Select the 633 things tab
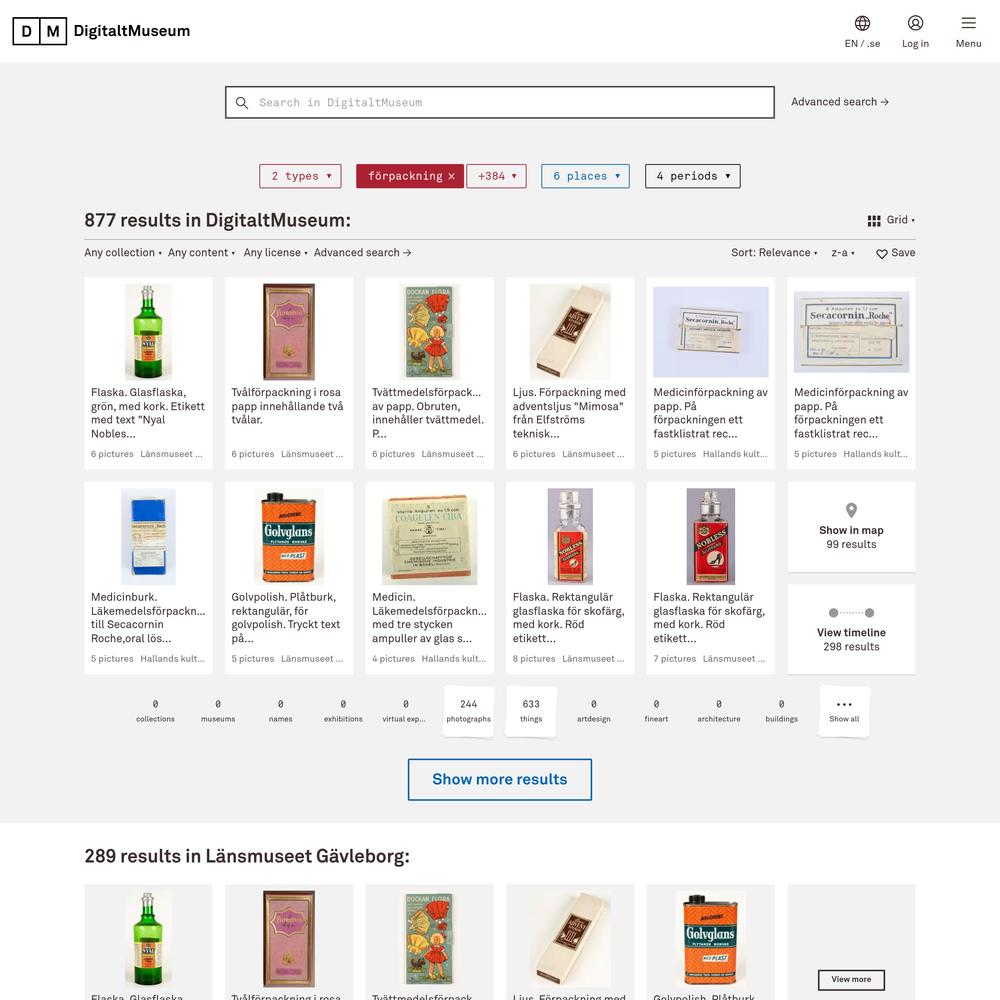The width and height of the screenshot is (1000, 1000). 531,711
